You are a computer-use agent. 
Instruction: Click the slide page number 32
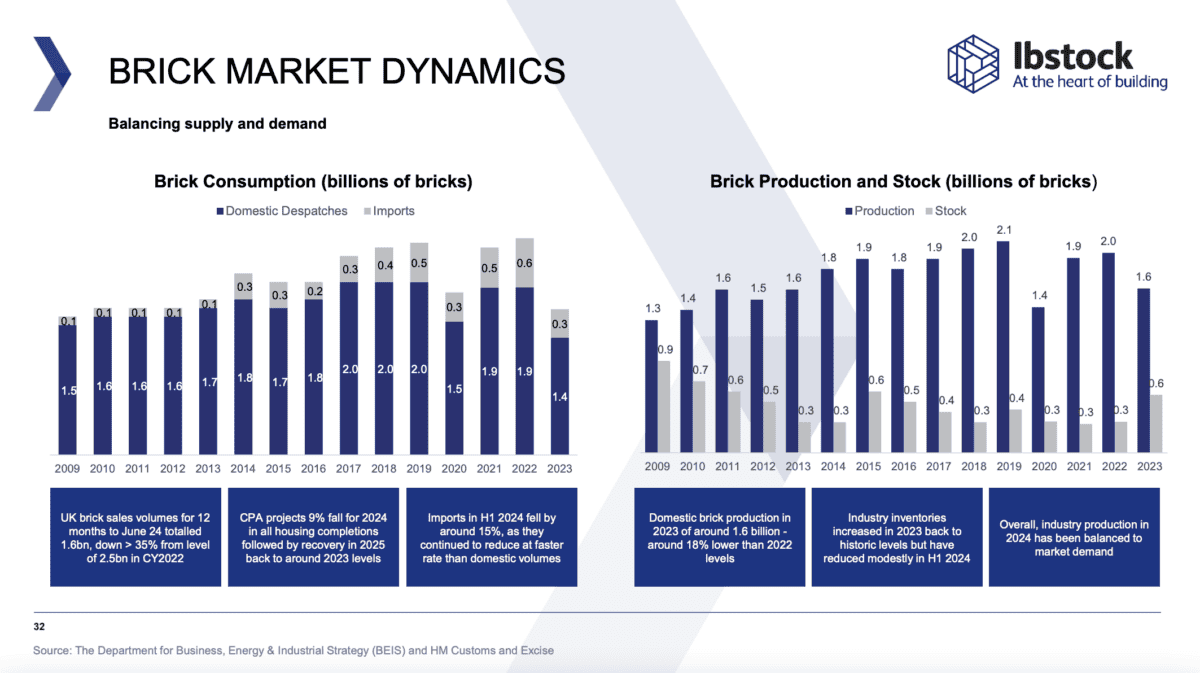pos(39,624)
